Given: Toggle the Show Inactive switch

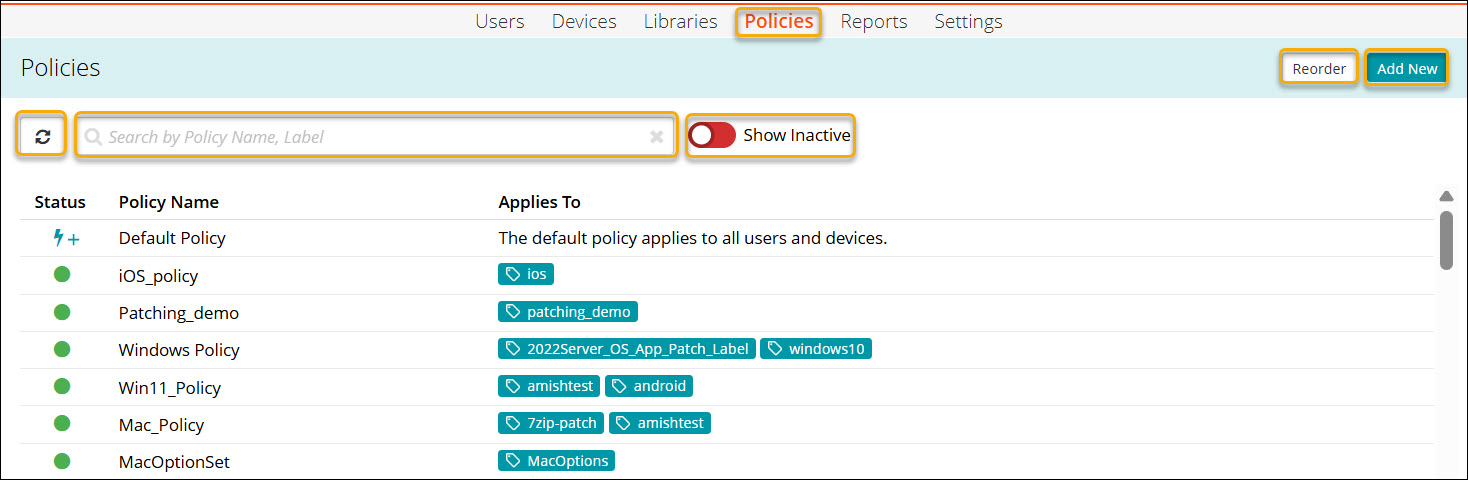Looking at the screenshot, I should click(x=712, y=135).
